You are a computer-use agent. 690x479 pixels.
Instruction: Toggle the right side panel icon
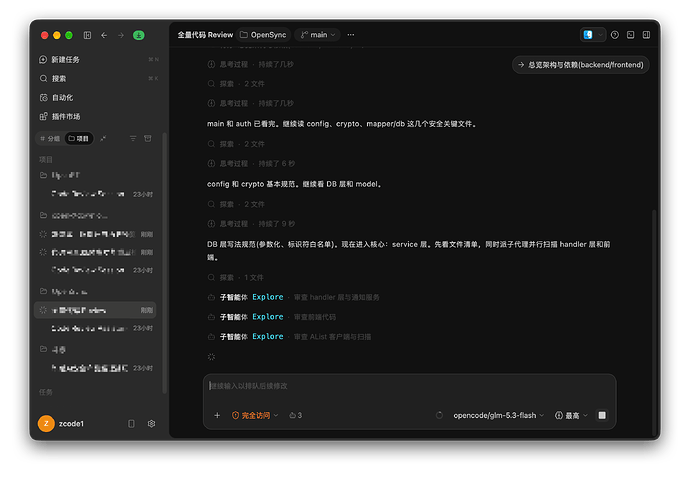pyautogui.click(x=646, y=35)
